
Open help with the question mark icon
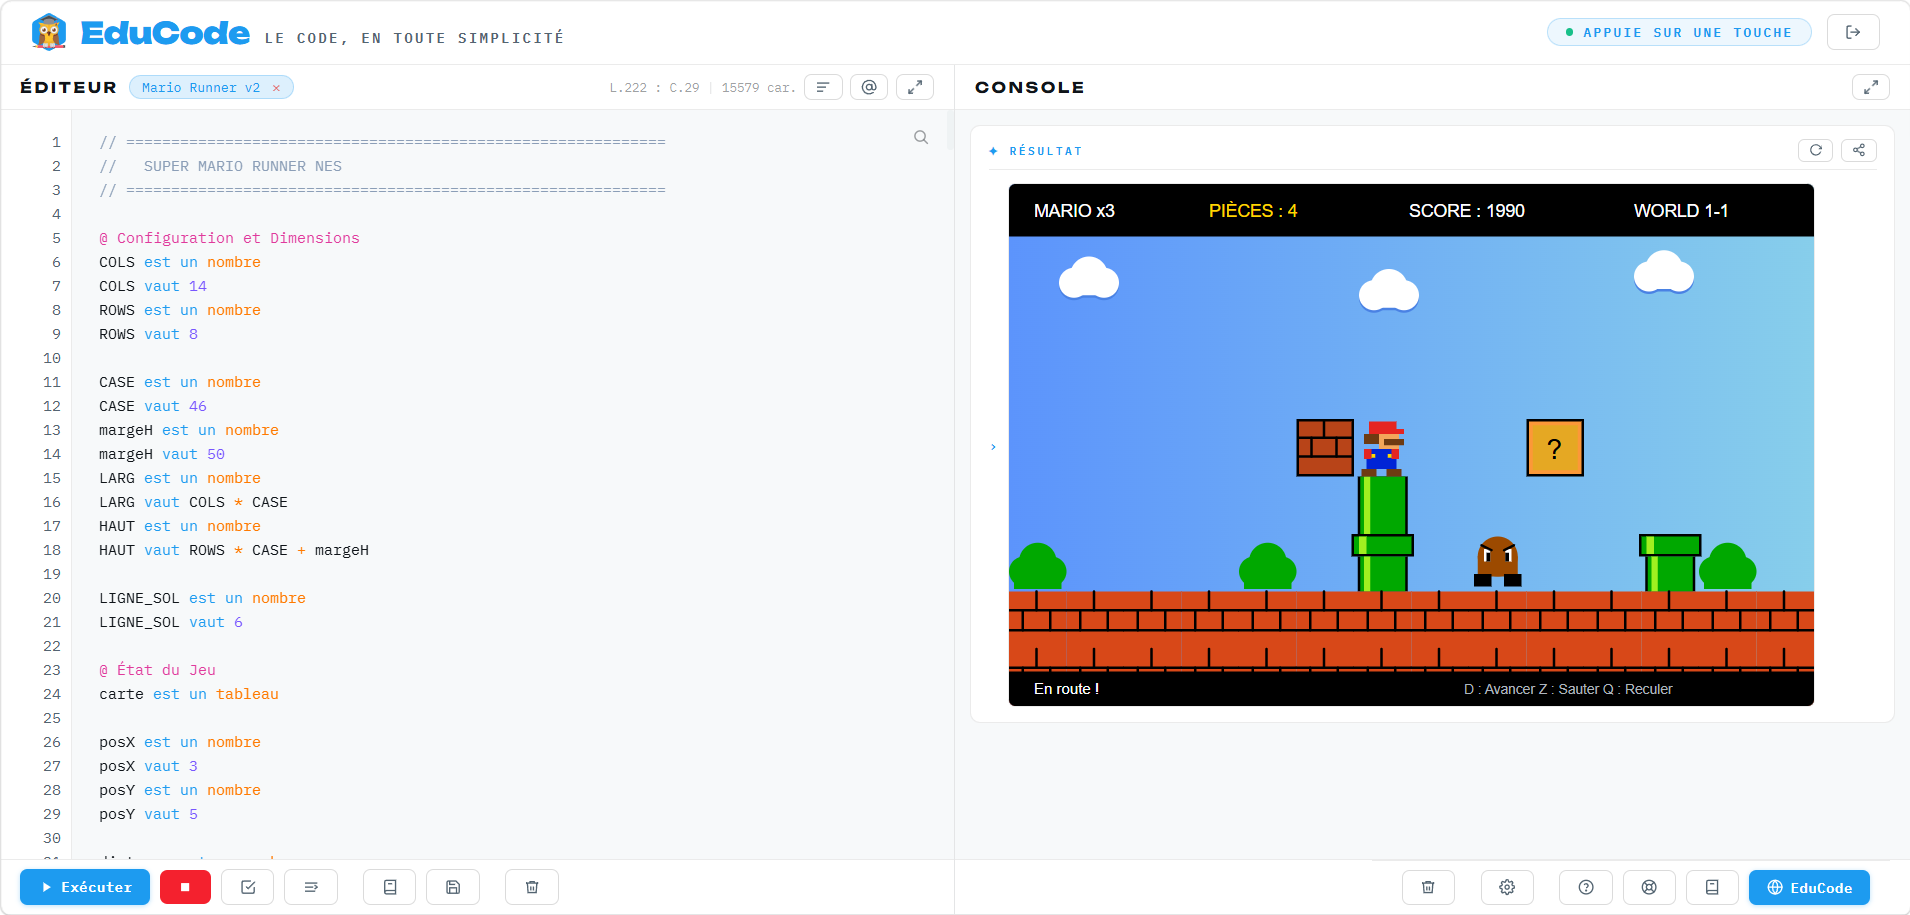point(1586,887)
